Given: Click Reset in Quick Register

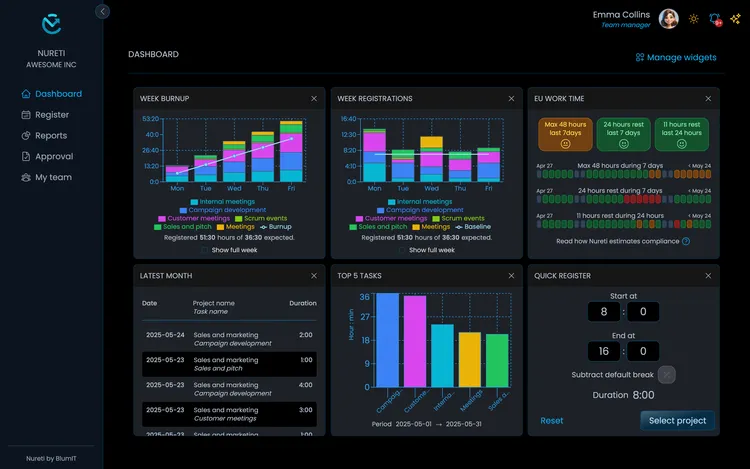Looking at the screenshot, I should point(552,421).
